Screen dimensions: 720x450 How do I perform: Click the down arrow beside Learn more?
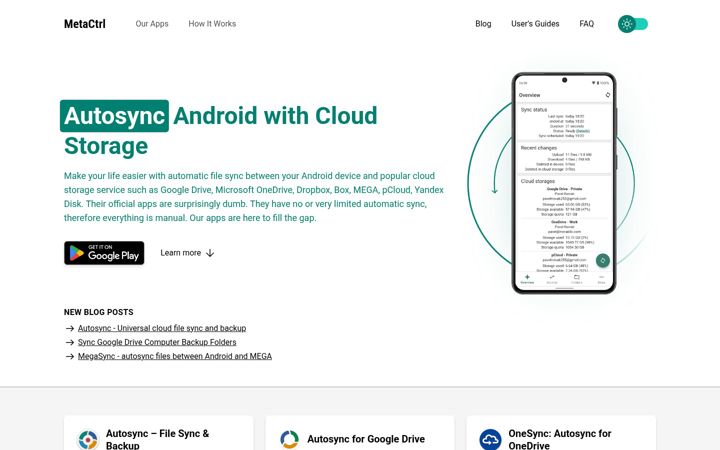pos(210,253)
